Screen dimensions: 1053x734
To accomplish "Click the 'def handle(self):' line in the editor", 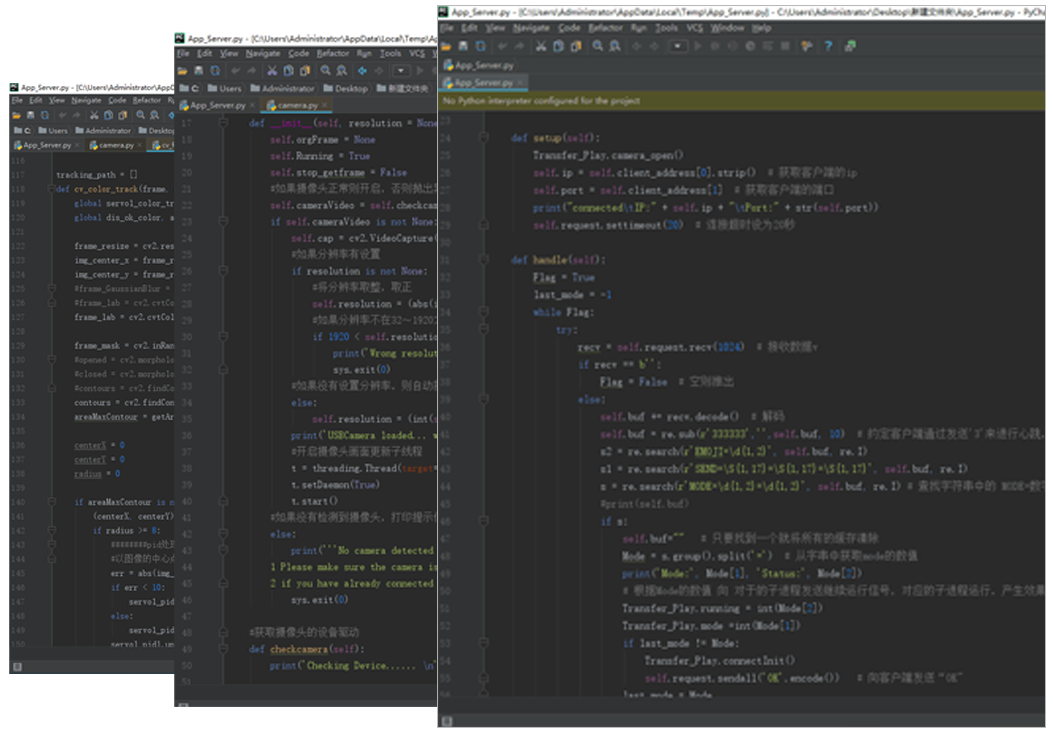I will point(557,260).
